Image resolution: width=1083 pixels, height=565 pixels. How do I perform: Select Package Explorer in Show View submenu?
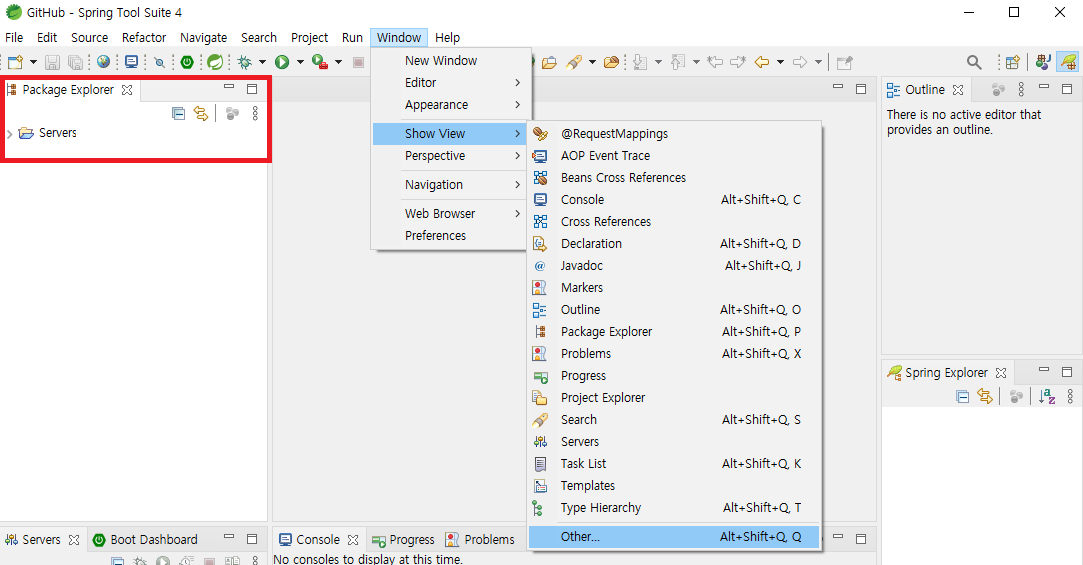(675, 332)
